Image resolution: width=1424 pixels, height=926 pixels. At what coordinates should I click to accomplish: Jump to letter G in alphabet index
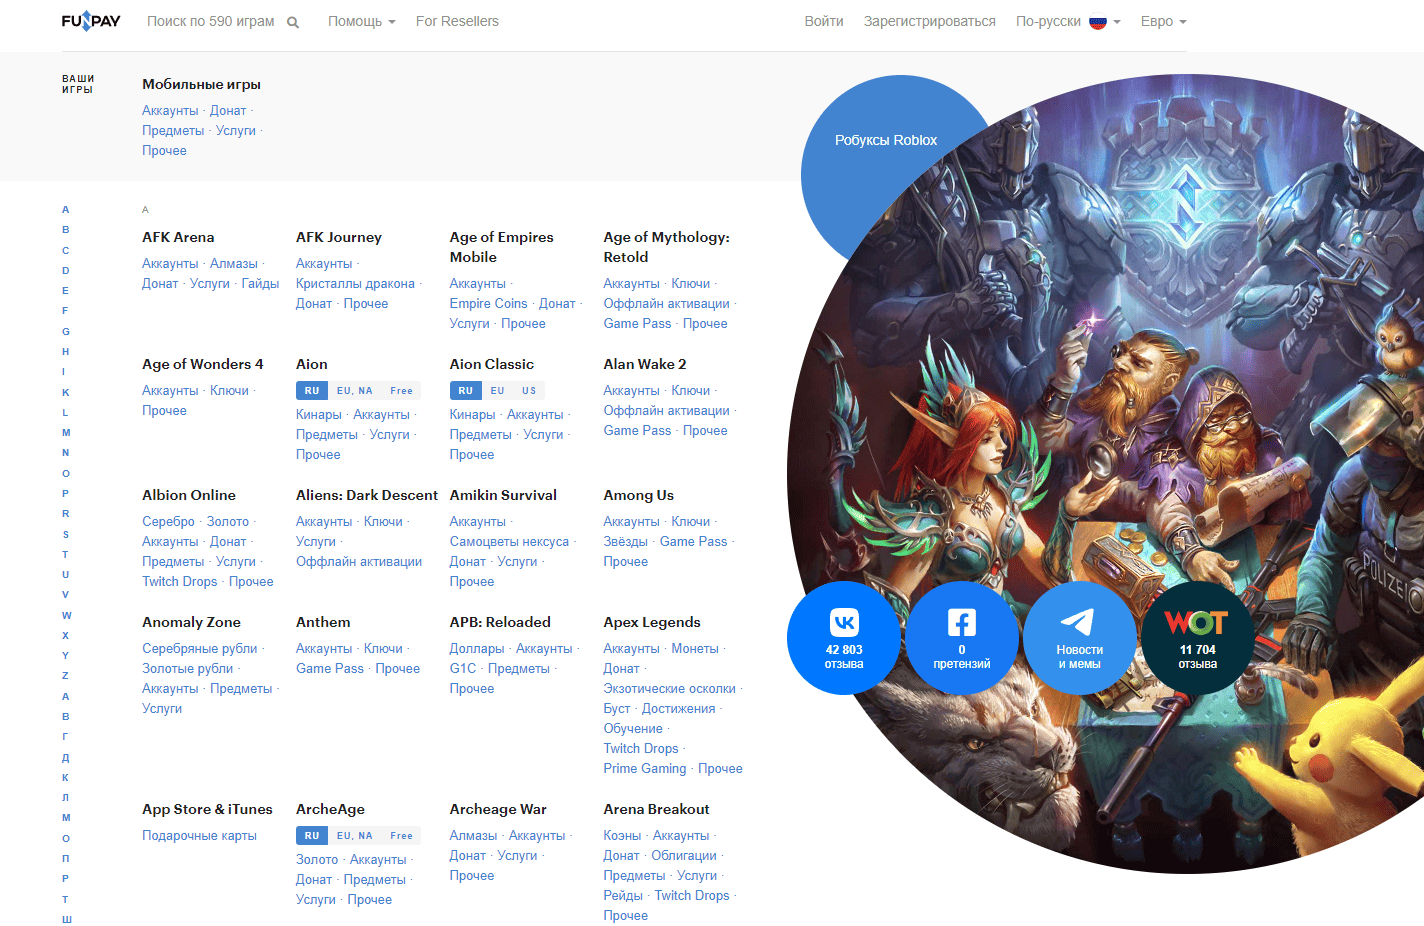(66, 331)
